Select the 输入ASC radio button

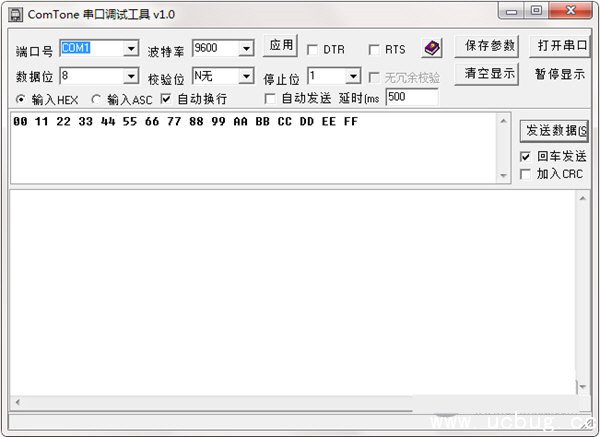tap(96, 99)
